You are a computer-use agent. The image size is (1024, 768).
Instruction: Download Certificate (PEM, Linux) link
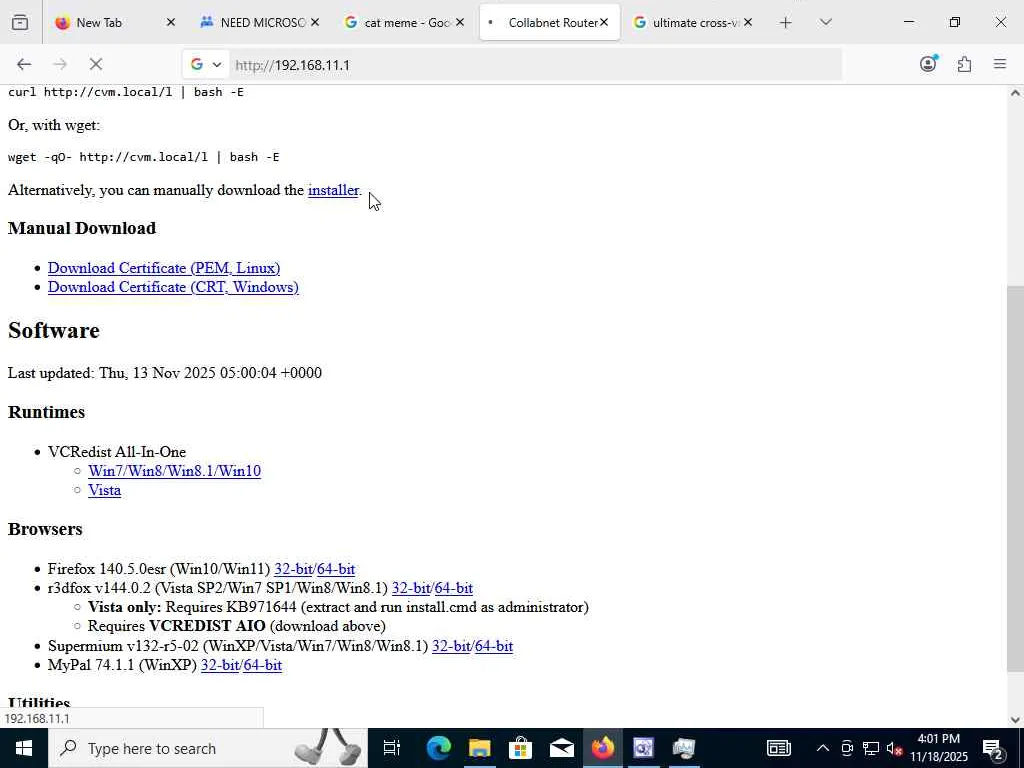pos(164,268)
